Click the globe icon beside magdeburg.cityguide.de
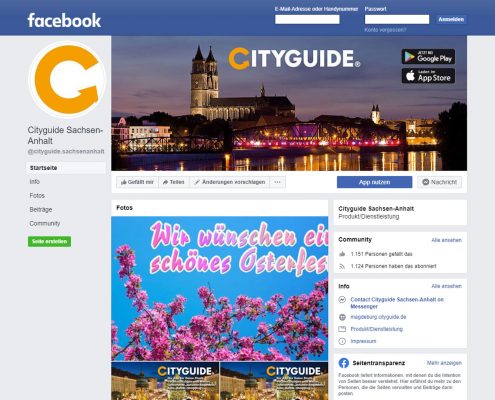This screenshot has height=400, width=495. (x=342, y=317)
